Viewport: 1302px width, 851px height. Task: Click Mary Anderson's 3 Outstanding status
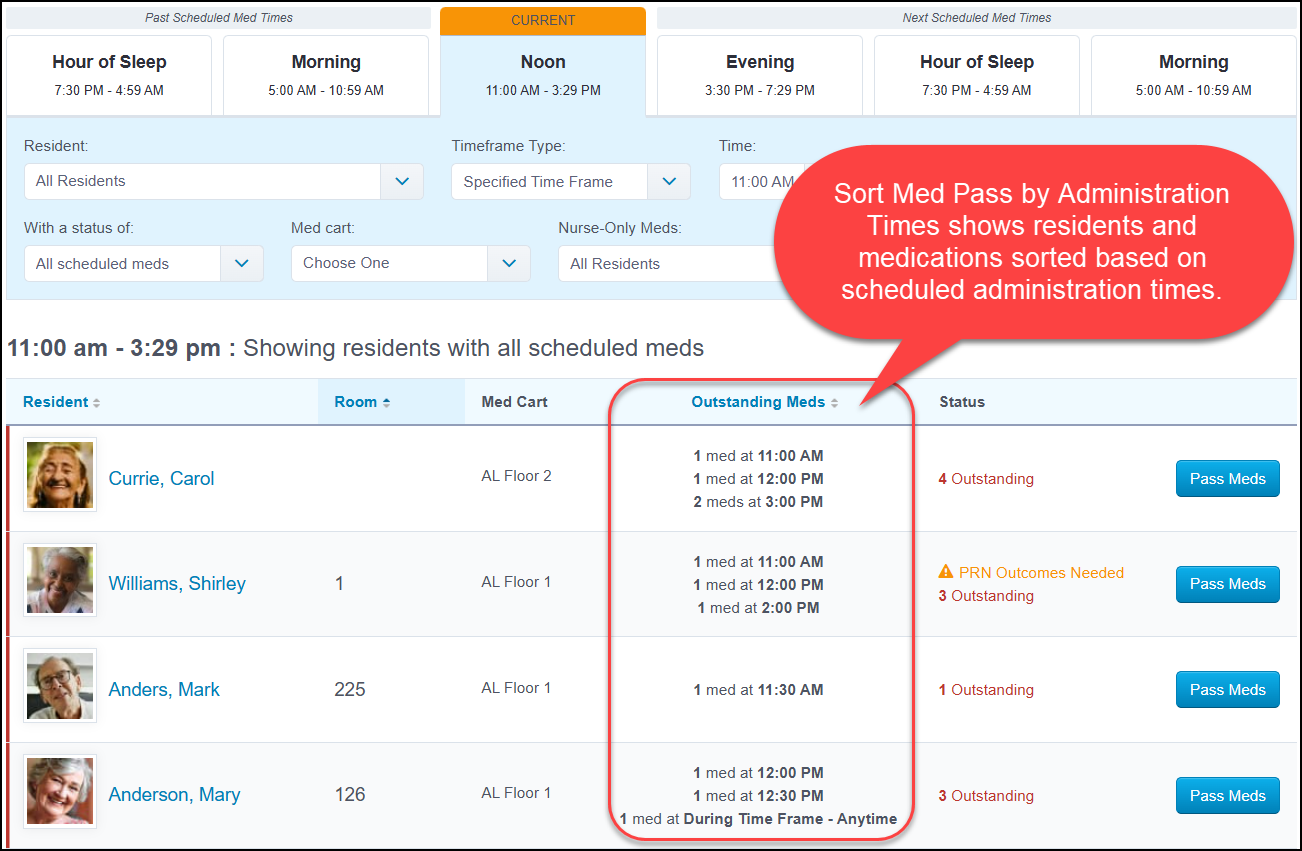[x=986, y=796]
